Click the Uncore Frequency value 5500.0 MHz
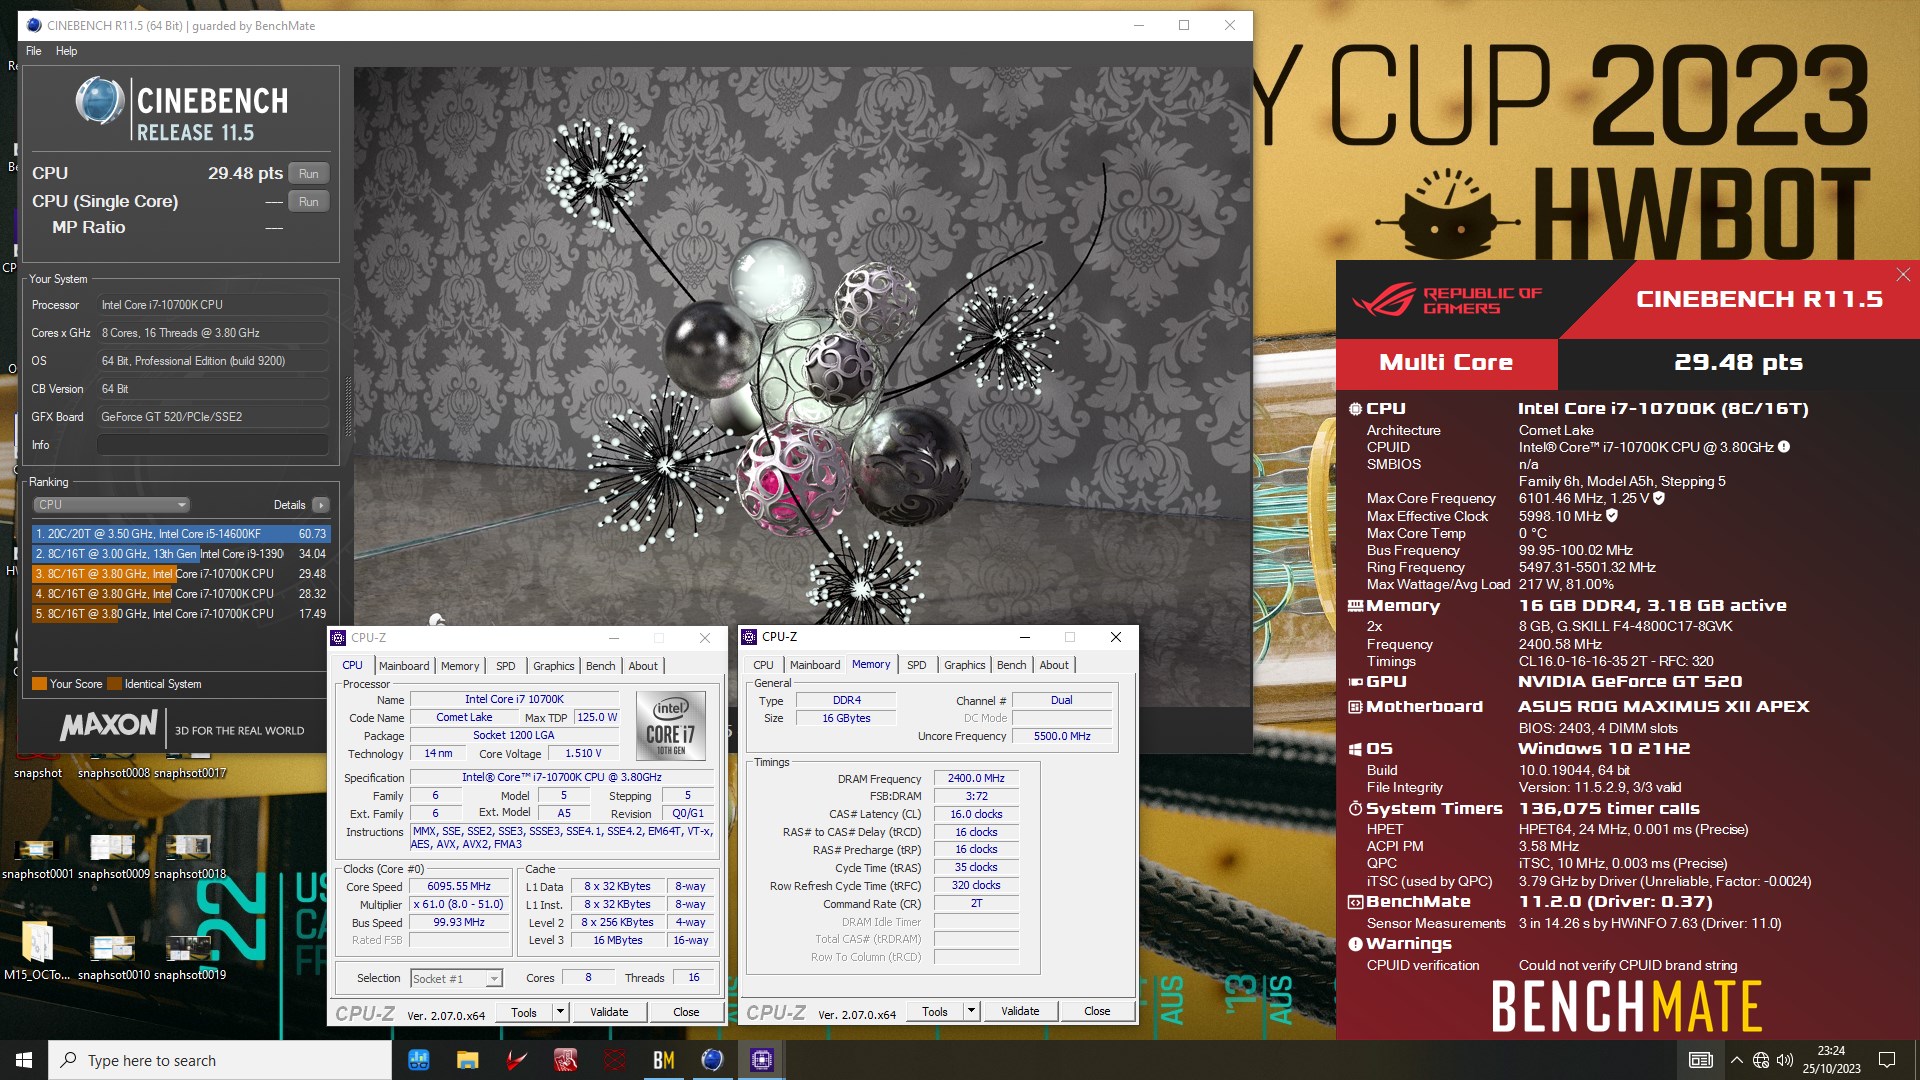1920x1080 pixels. tap(1062, 736)
